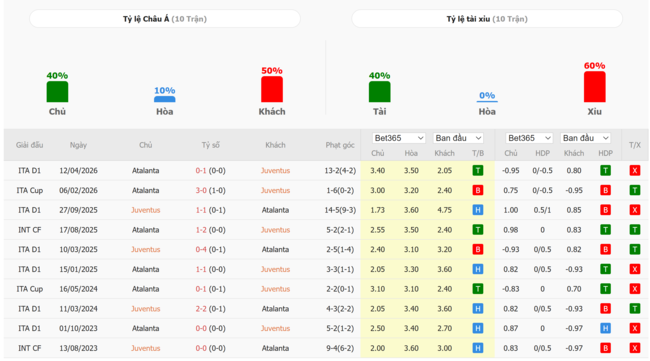Open the second Bet365 bookmaker dropdown
Image resolution: width=650 pixels, height=361 pixels.
pos(529,138)
